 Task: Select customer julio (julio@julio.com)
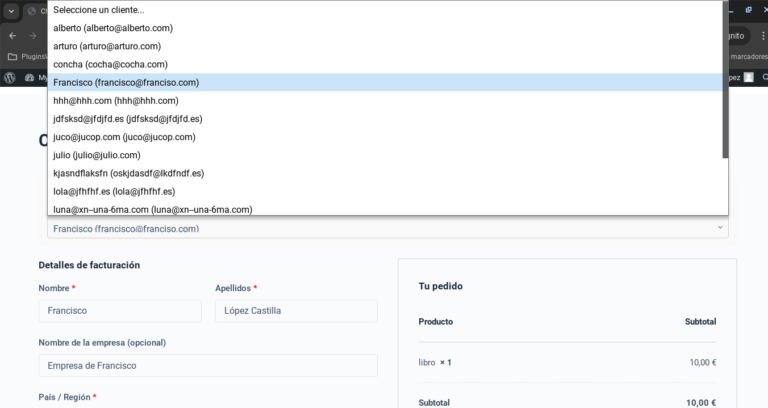click(385, 155)
